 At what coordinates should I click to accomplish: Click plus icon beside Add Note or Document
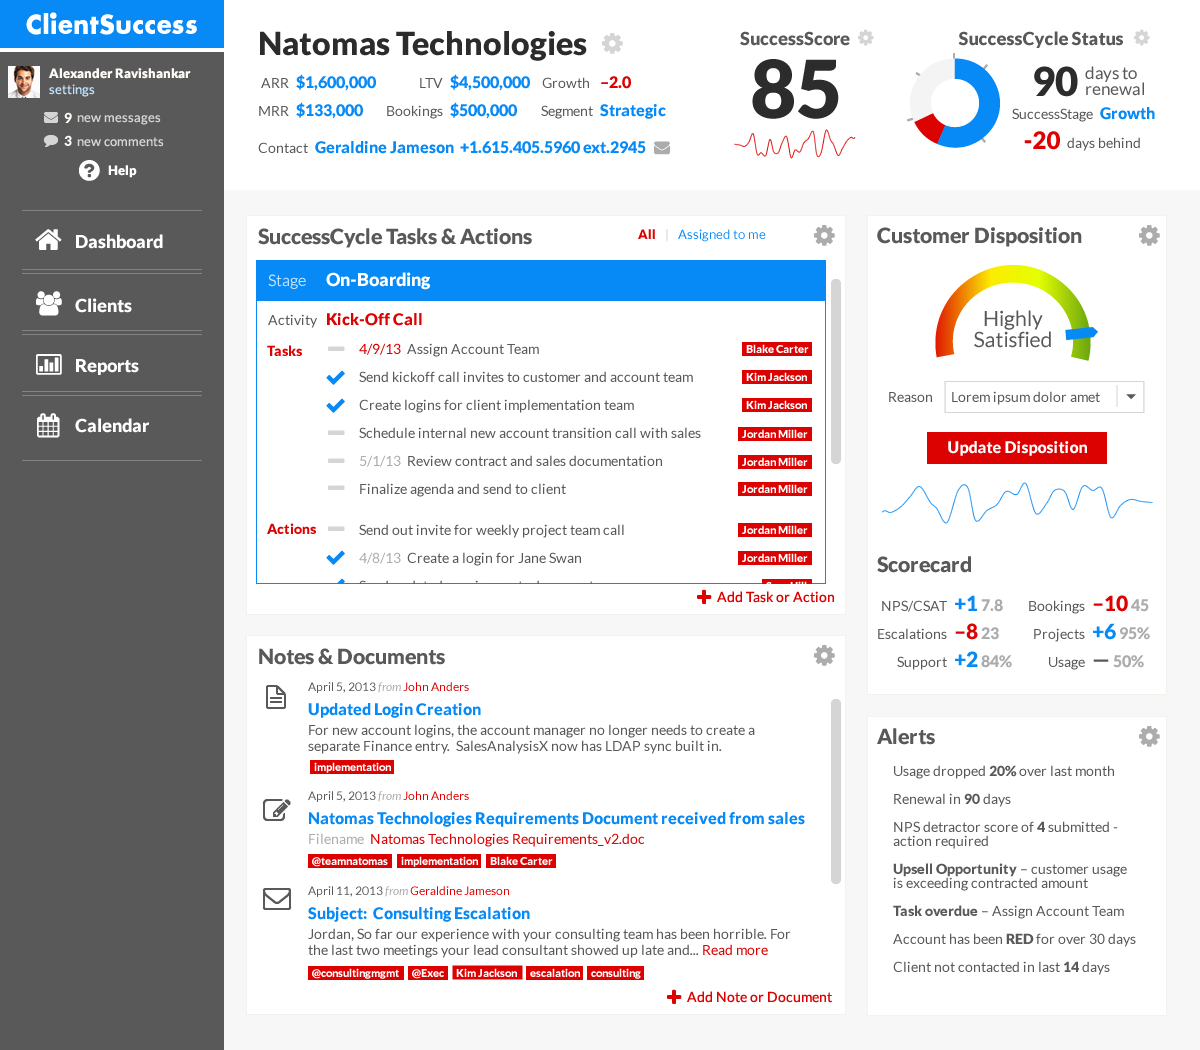tap(674, 997)
